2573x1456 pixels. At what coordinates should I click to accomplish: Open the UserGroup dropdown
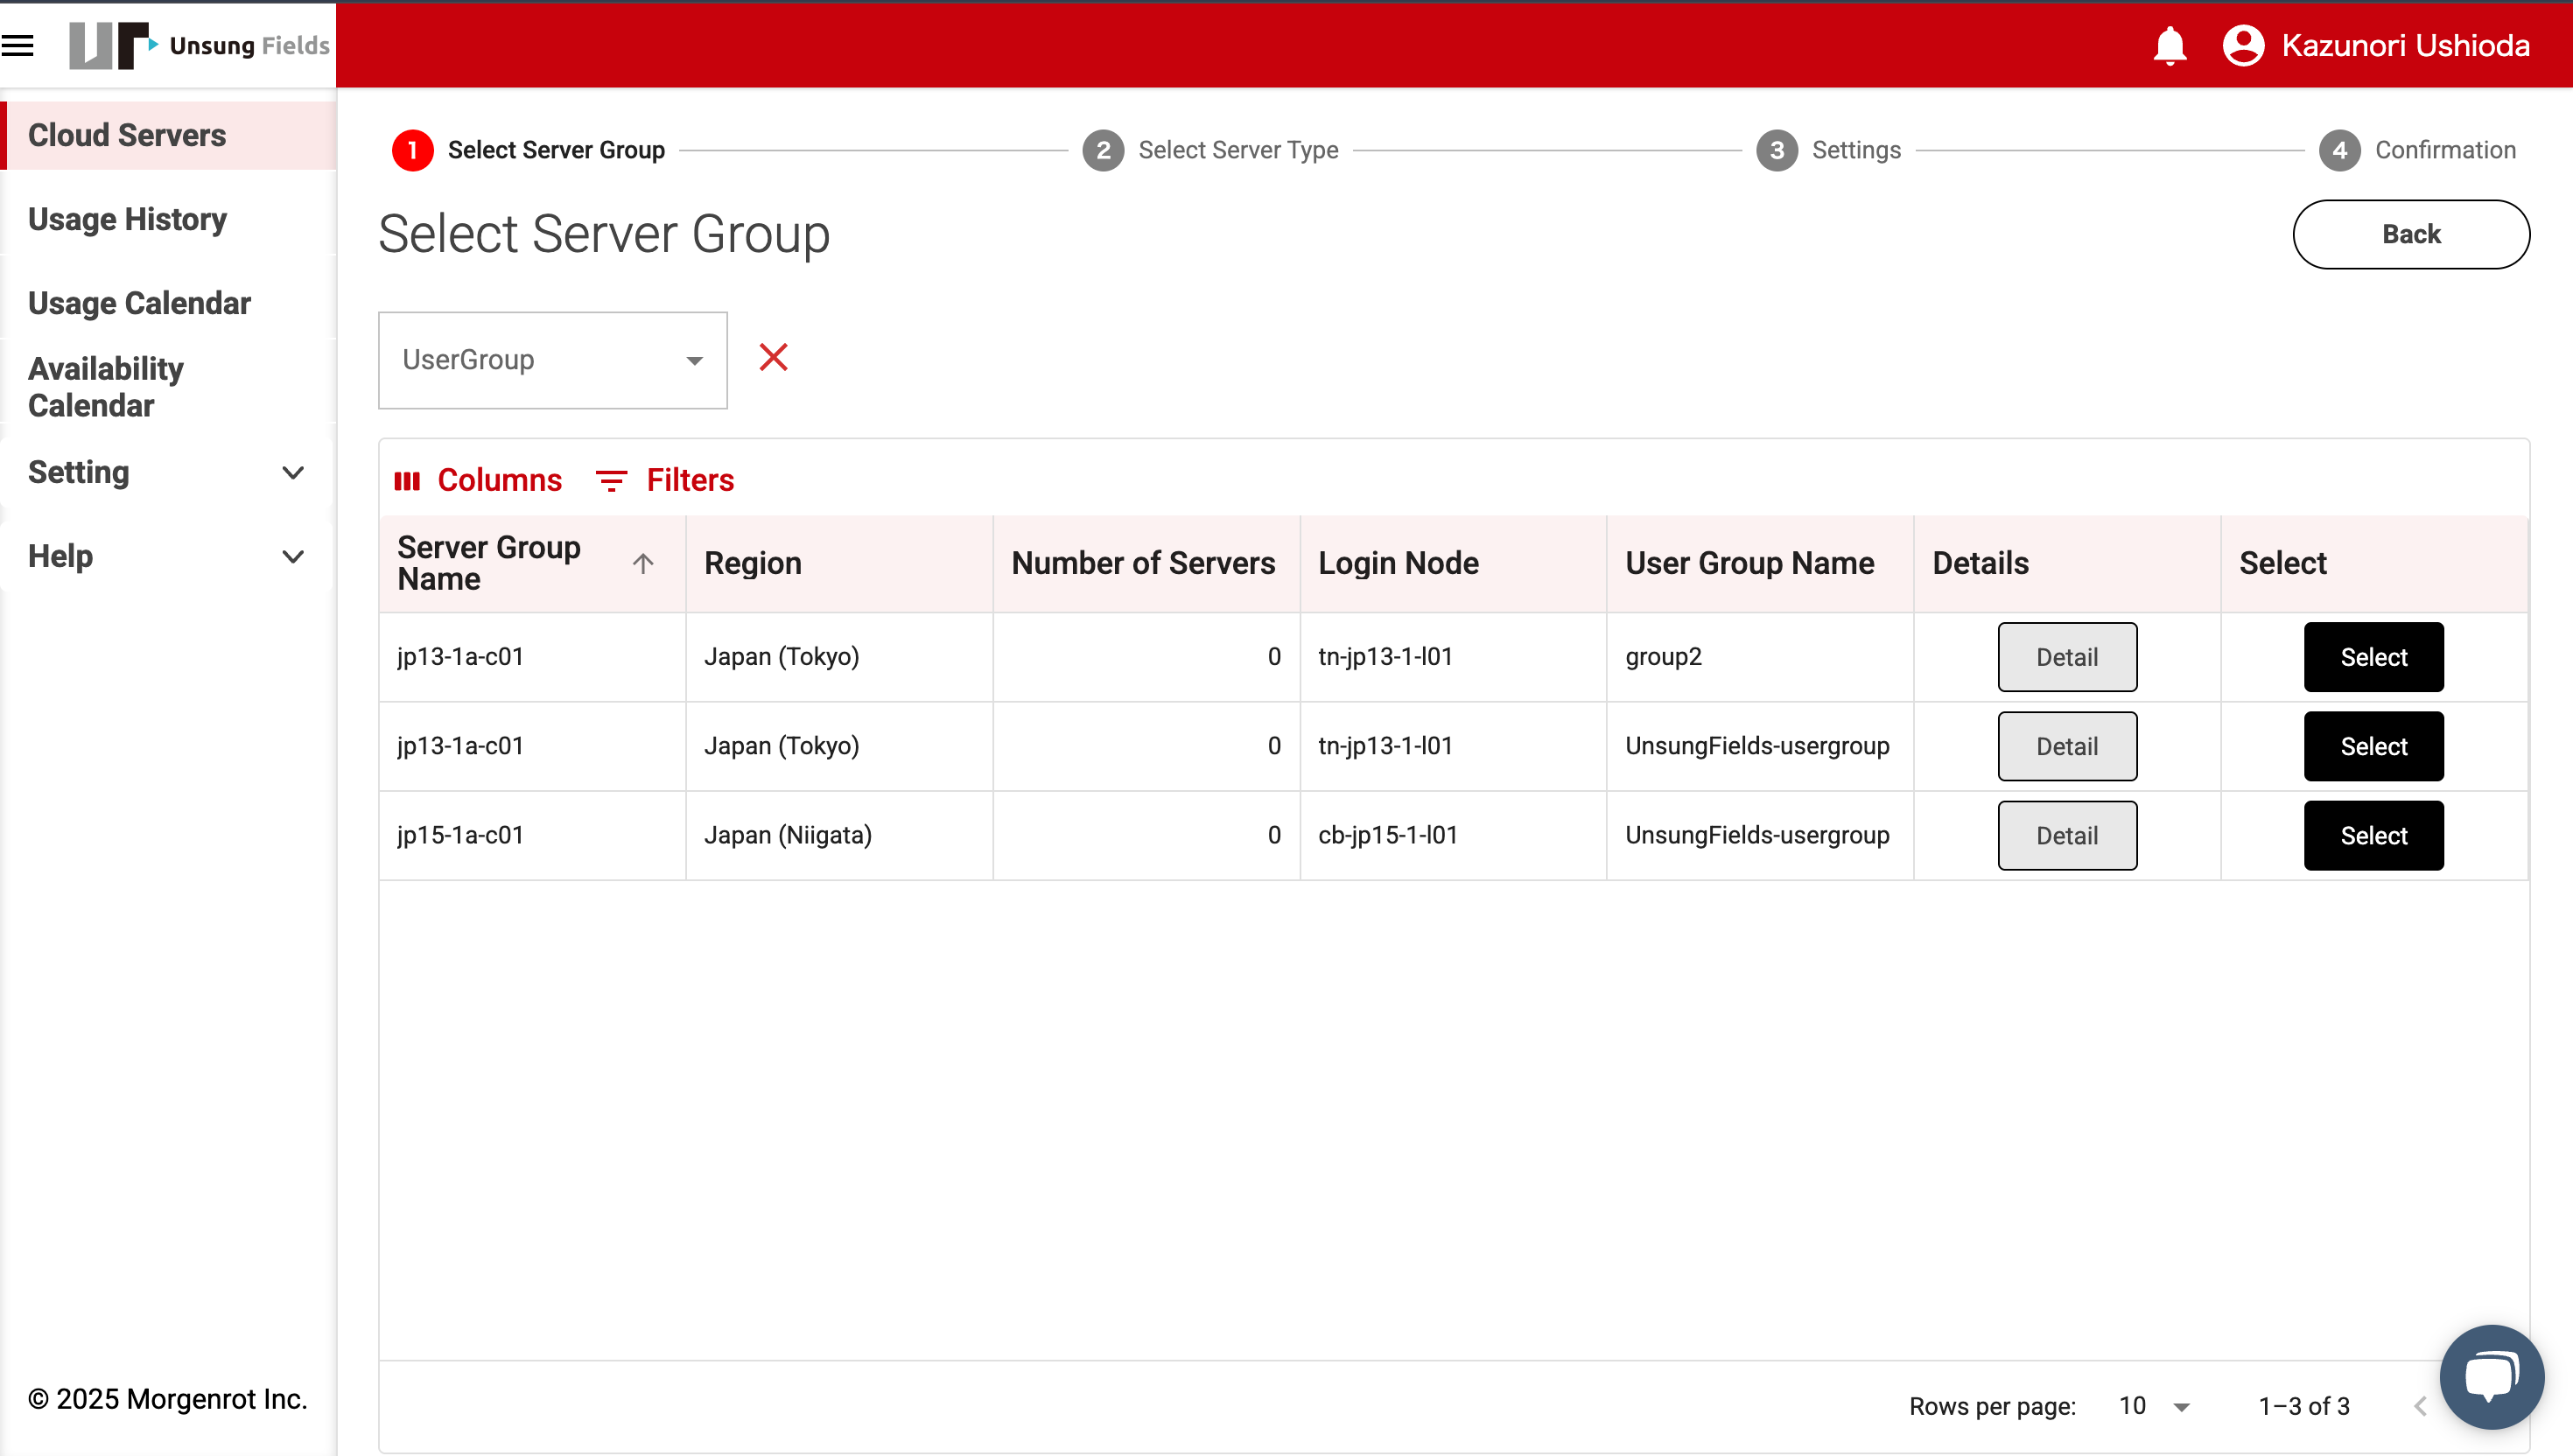(552, 360)
